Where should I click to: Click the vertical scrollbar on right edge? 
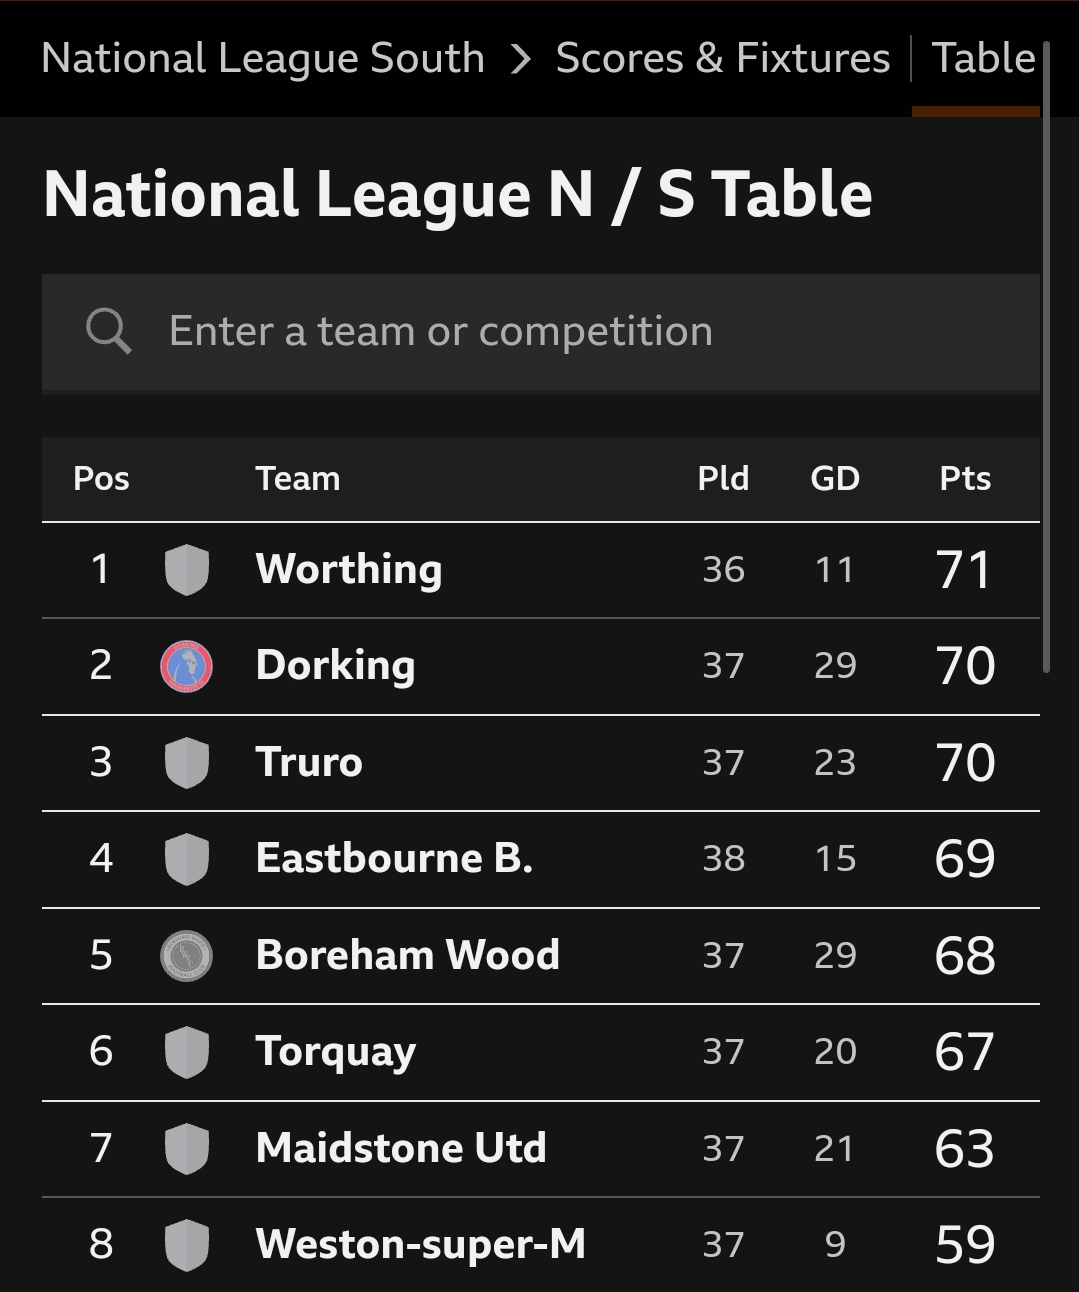point(1046,356)
